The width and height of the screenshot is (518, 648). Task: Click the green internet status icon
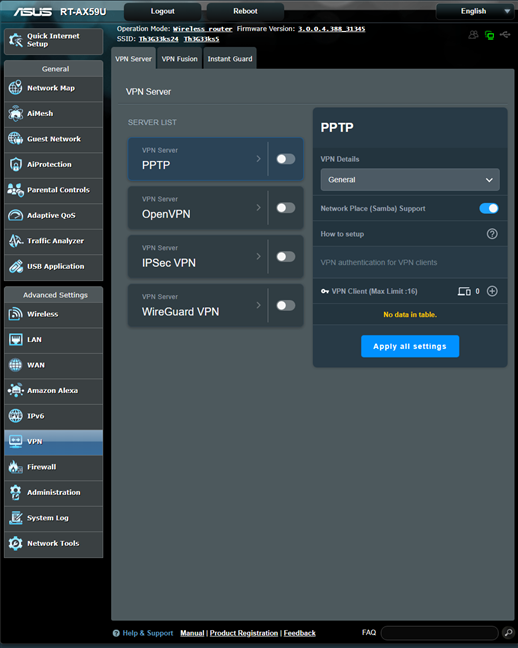point(489,36)
